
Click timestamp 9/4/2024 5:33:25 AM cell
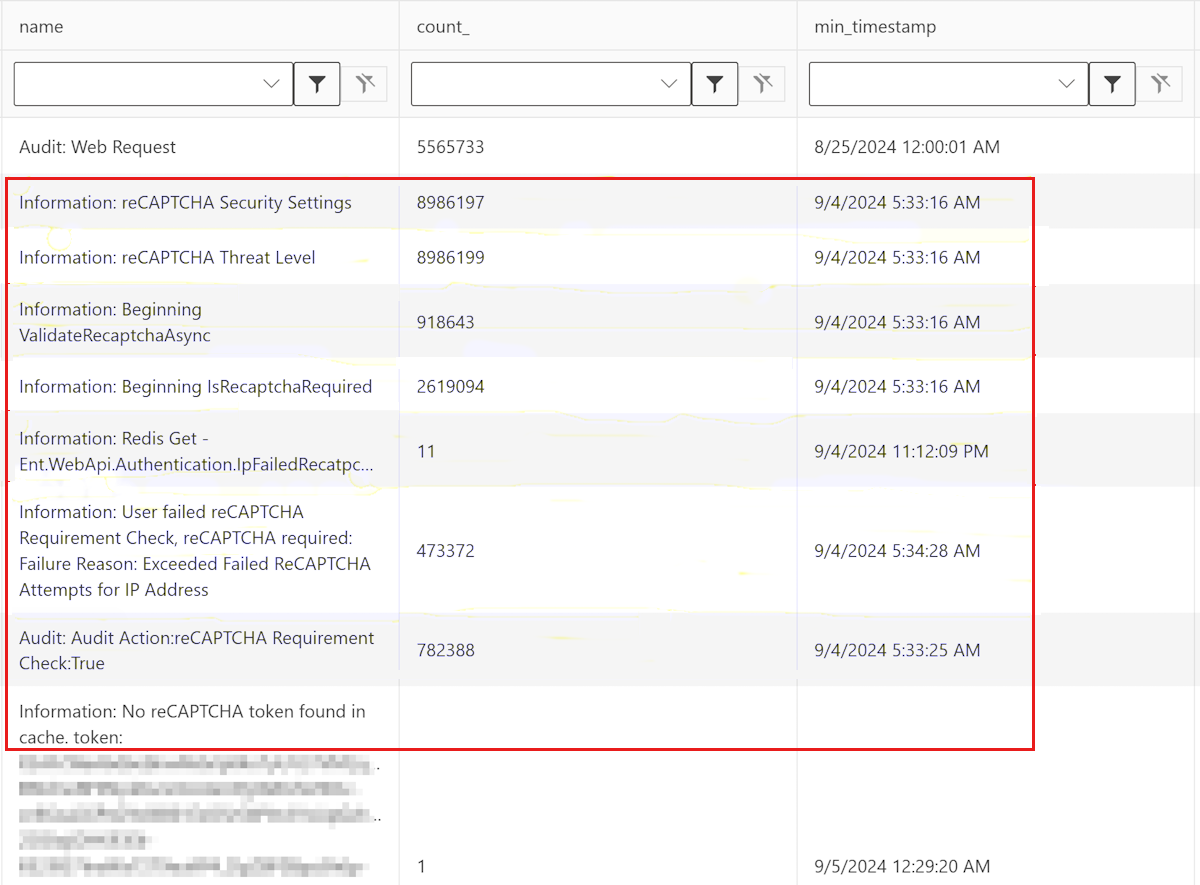897,651
